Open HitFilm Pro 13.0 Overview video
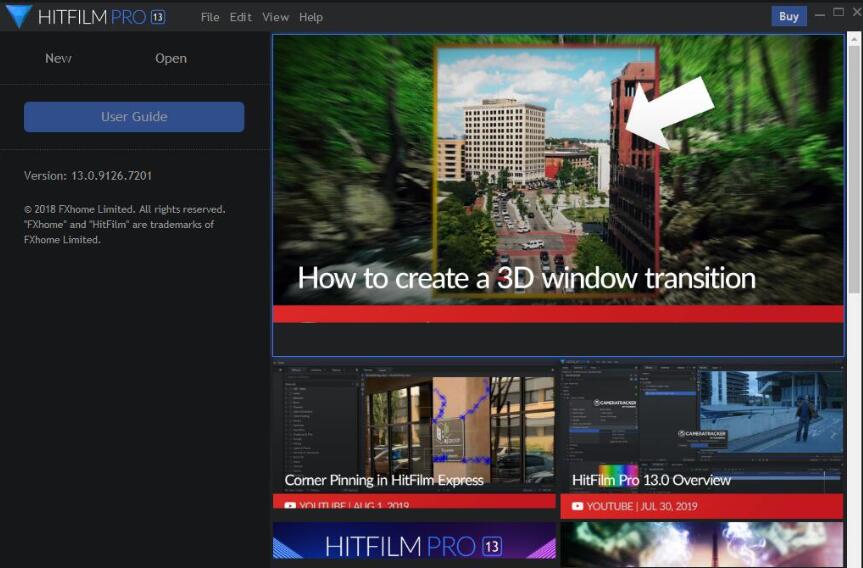863x568 pixels. tap(702, 439)
